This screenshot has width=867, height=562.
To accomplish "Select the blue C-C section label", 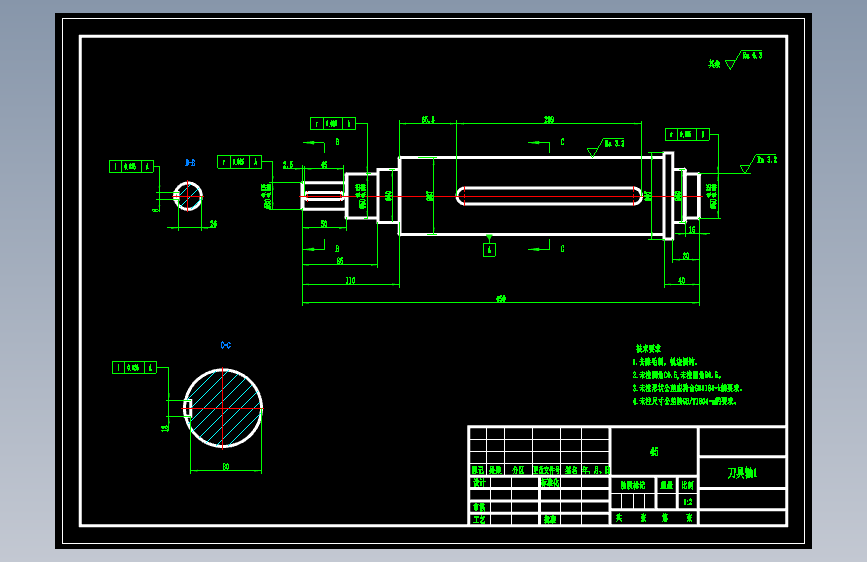I will [226, 345].
